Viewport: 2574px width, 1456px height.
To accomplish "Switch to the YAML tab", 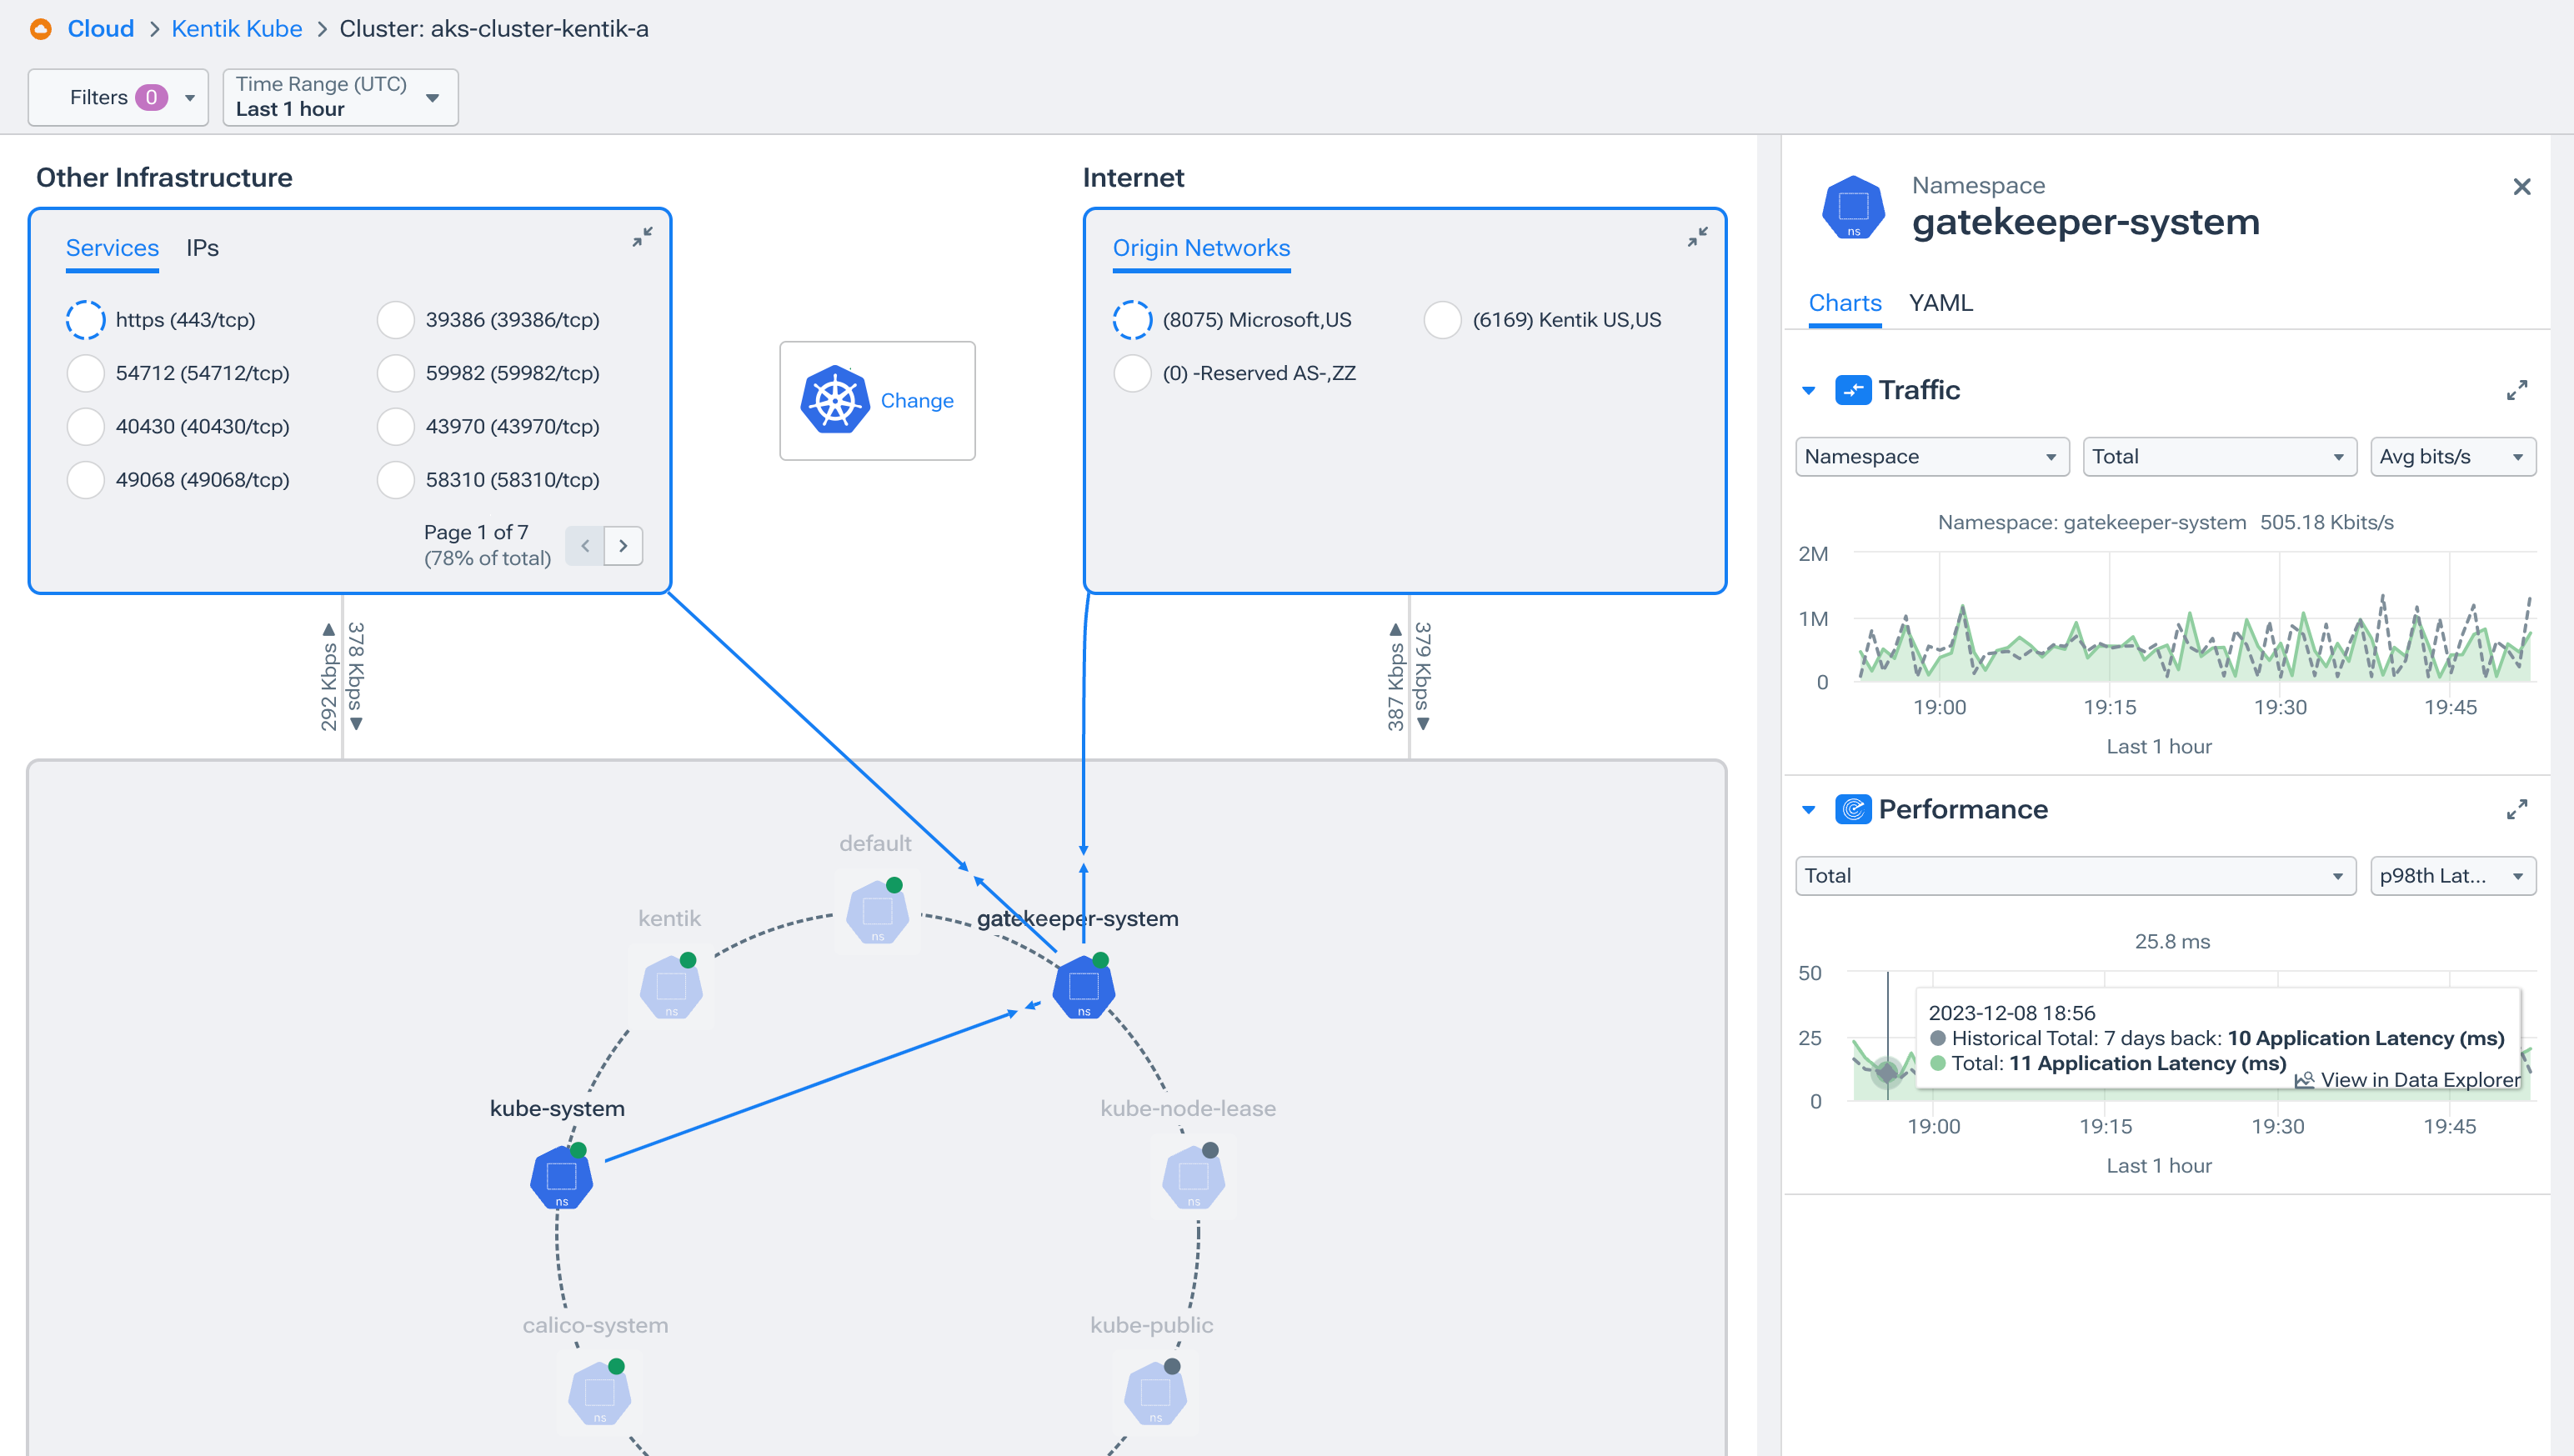I will 1940,302.
